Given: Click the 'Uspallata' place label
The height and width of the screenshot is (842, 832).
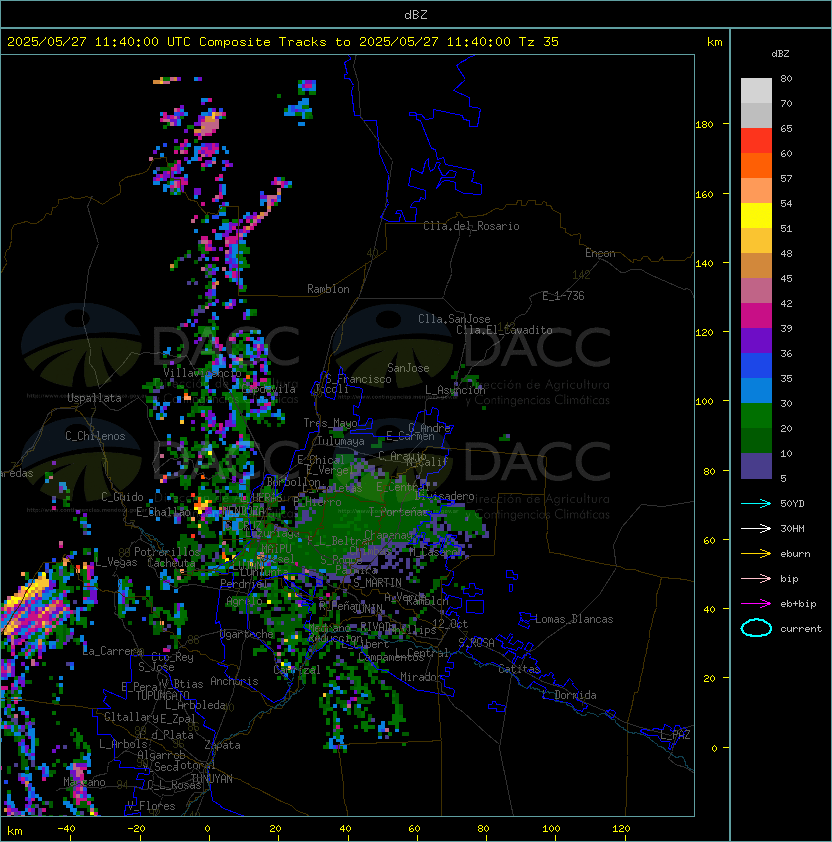Looking at the screenshot, I should click(x=94, y=398).
